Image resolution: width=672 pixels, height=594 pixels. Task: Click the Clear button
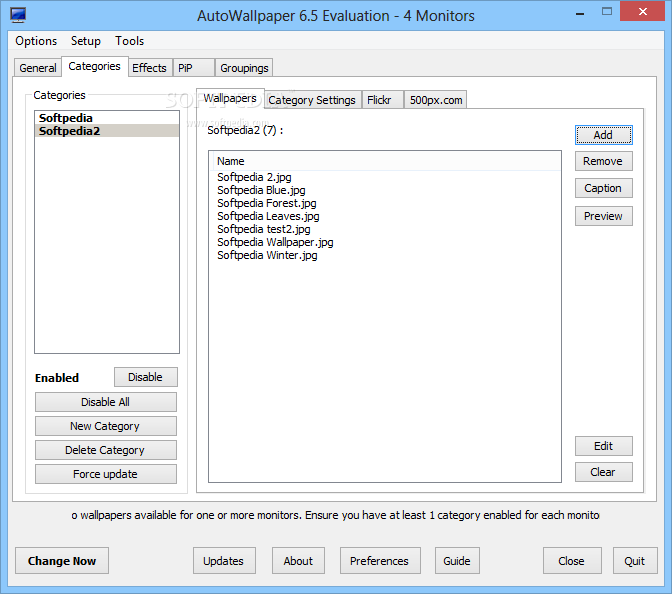click(x=603, y=472)
